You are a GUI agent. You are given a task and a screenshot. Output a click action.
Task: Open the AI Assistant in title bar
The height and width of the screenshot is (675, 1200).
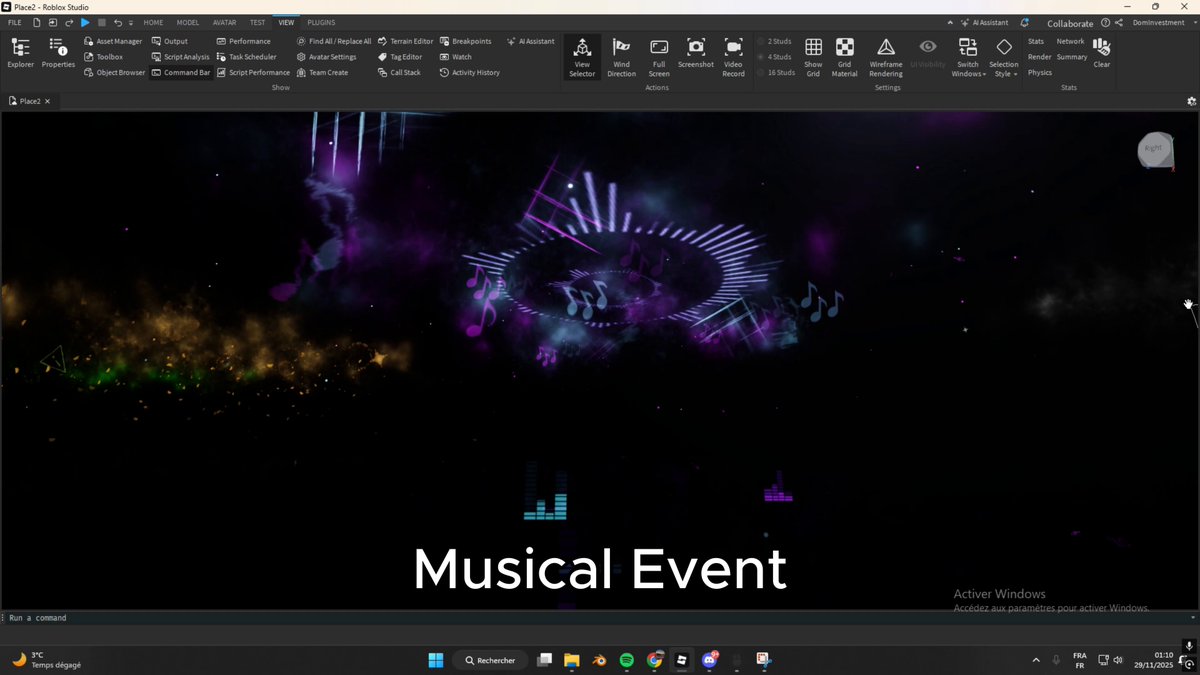pyautogui.click(x=983, y=23)
